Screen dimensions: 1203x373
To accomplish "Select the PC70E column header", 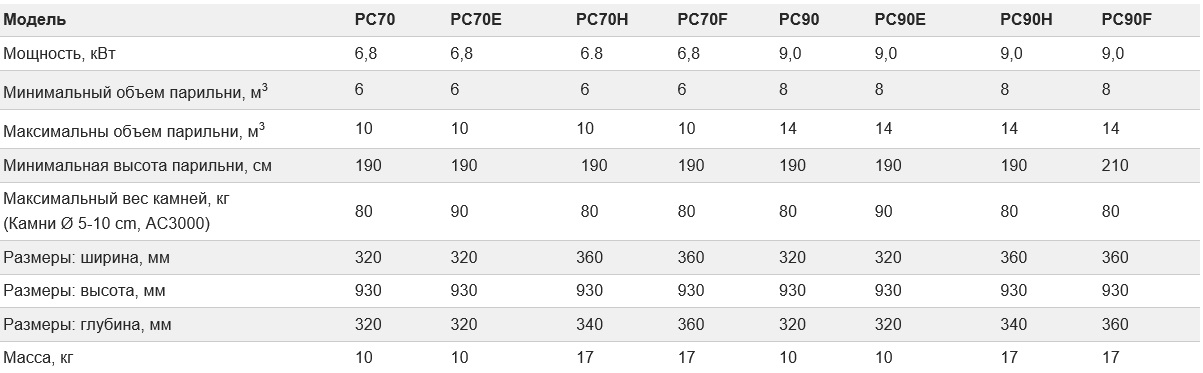I will (x=475, y=18).
